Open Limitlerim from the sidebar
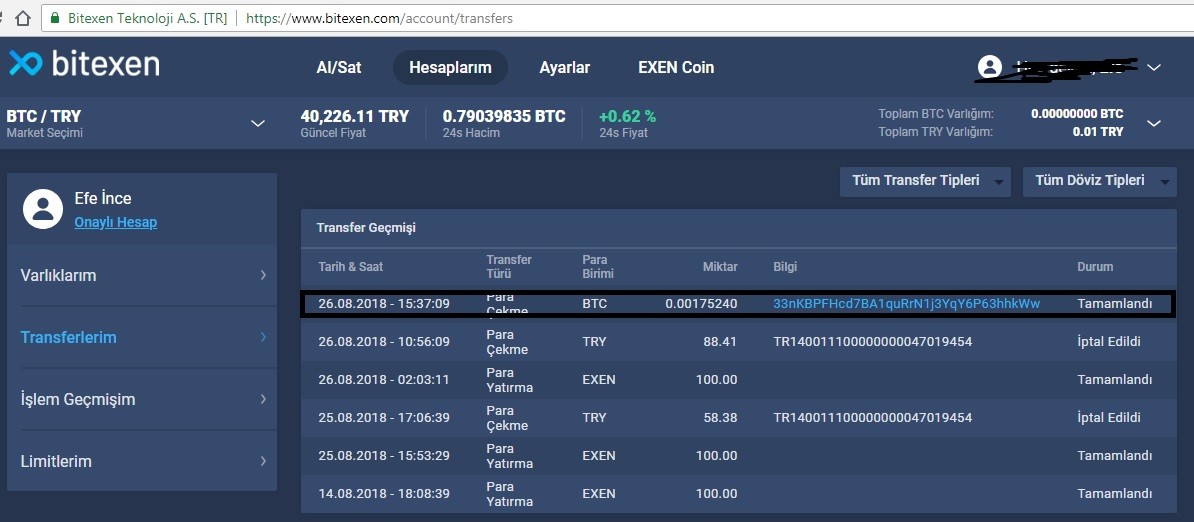 142,461
